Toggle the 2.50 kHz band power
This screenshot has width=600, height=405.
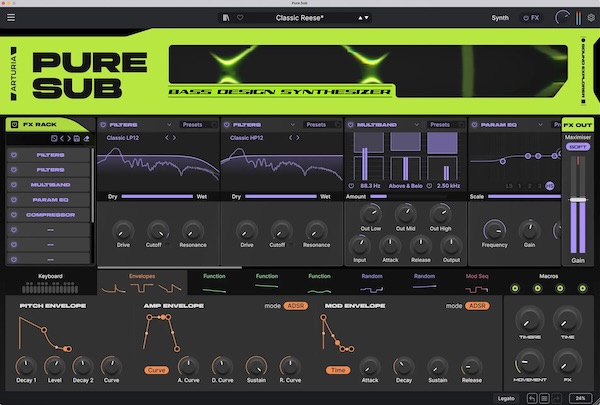coord(429,186)
